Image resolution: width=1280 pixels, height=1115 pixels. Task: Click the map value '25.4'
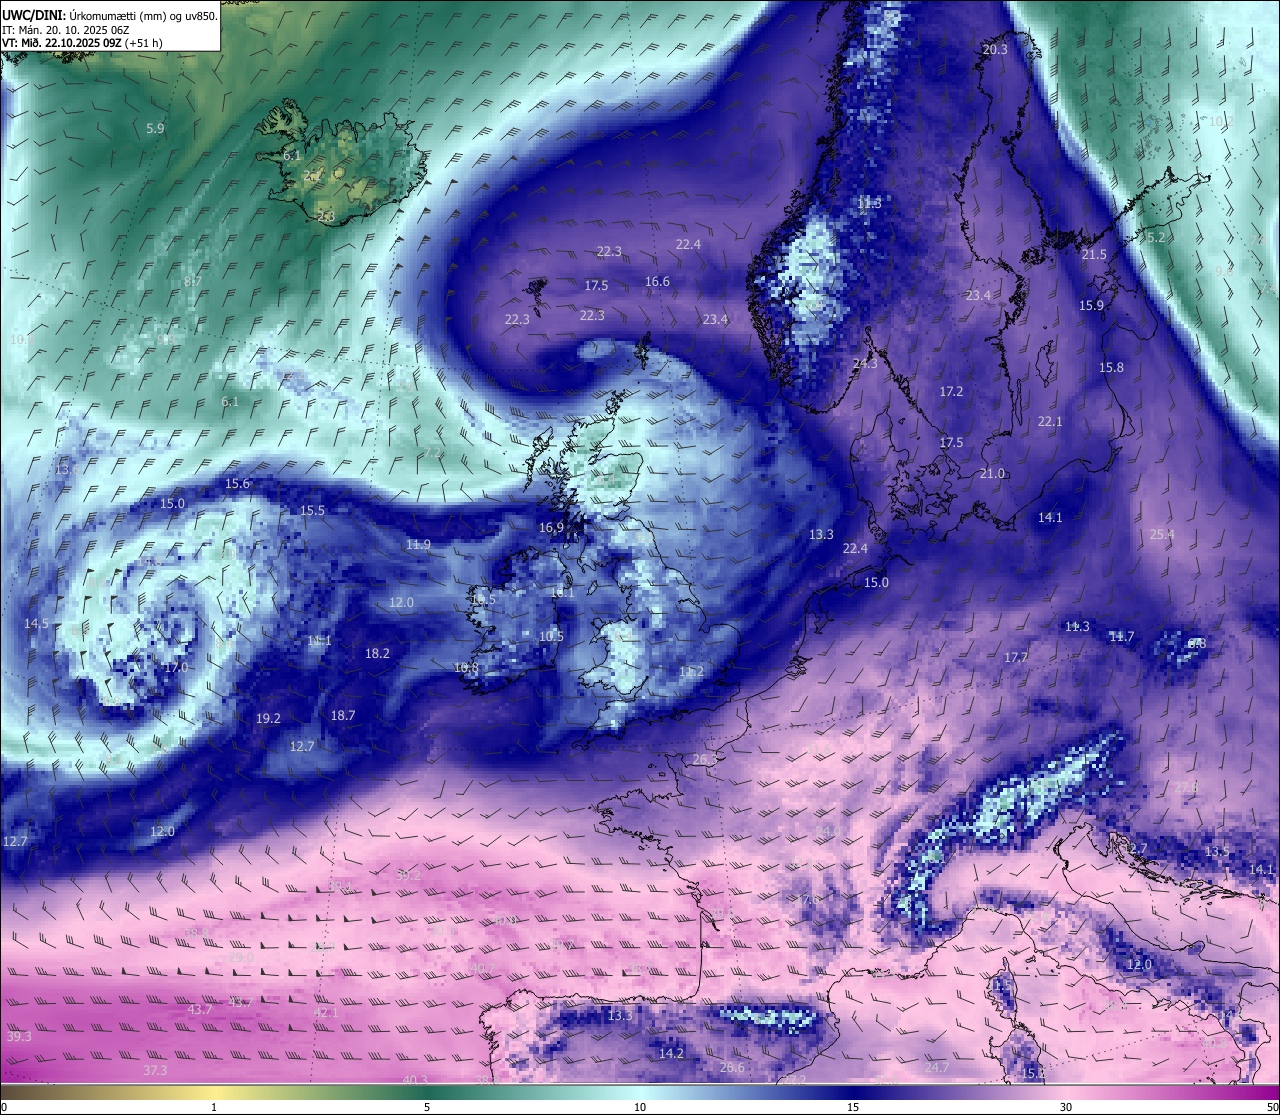(x=1162, y=534)
